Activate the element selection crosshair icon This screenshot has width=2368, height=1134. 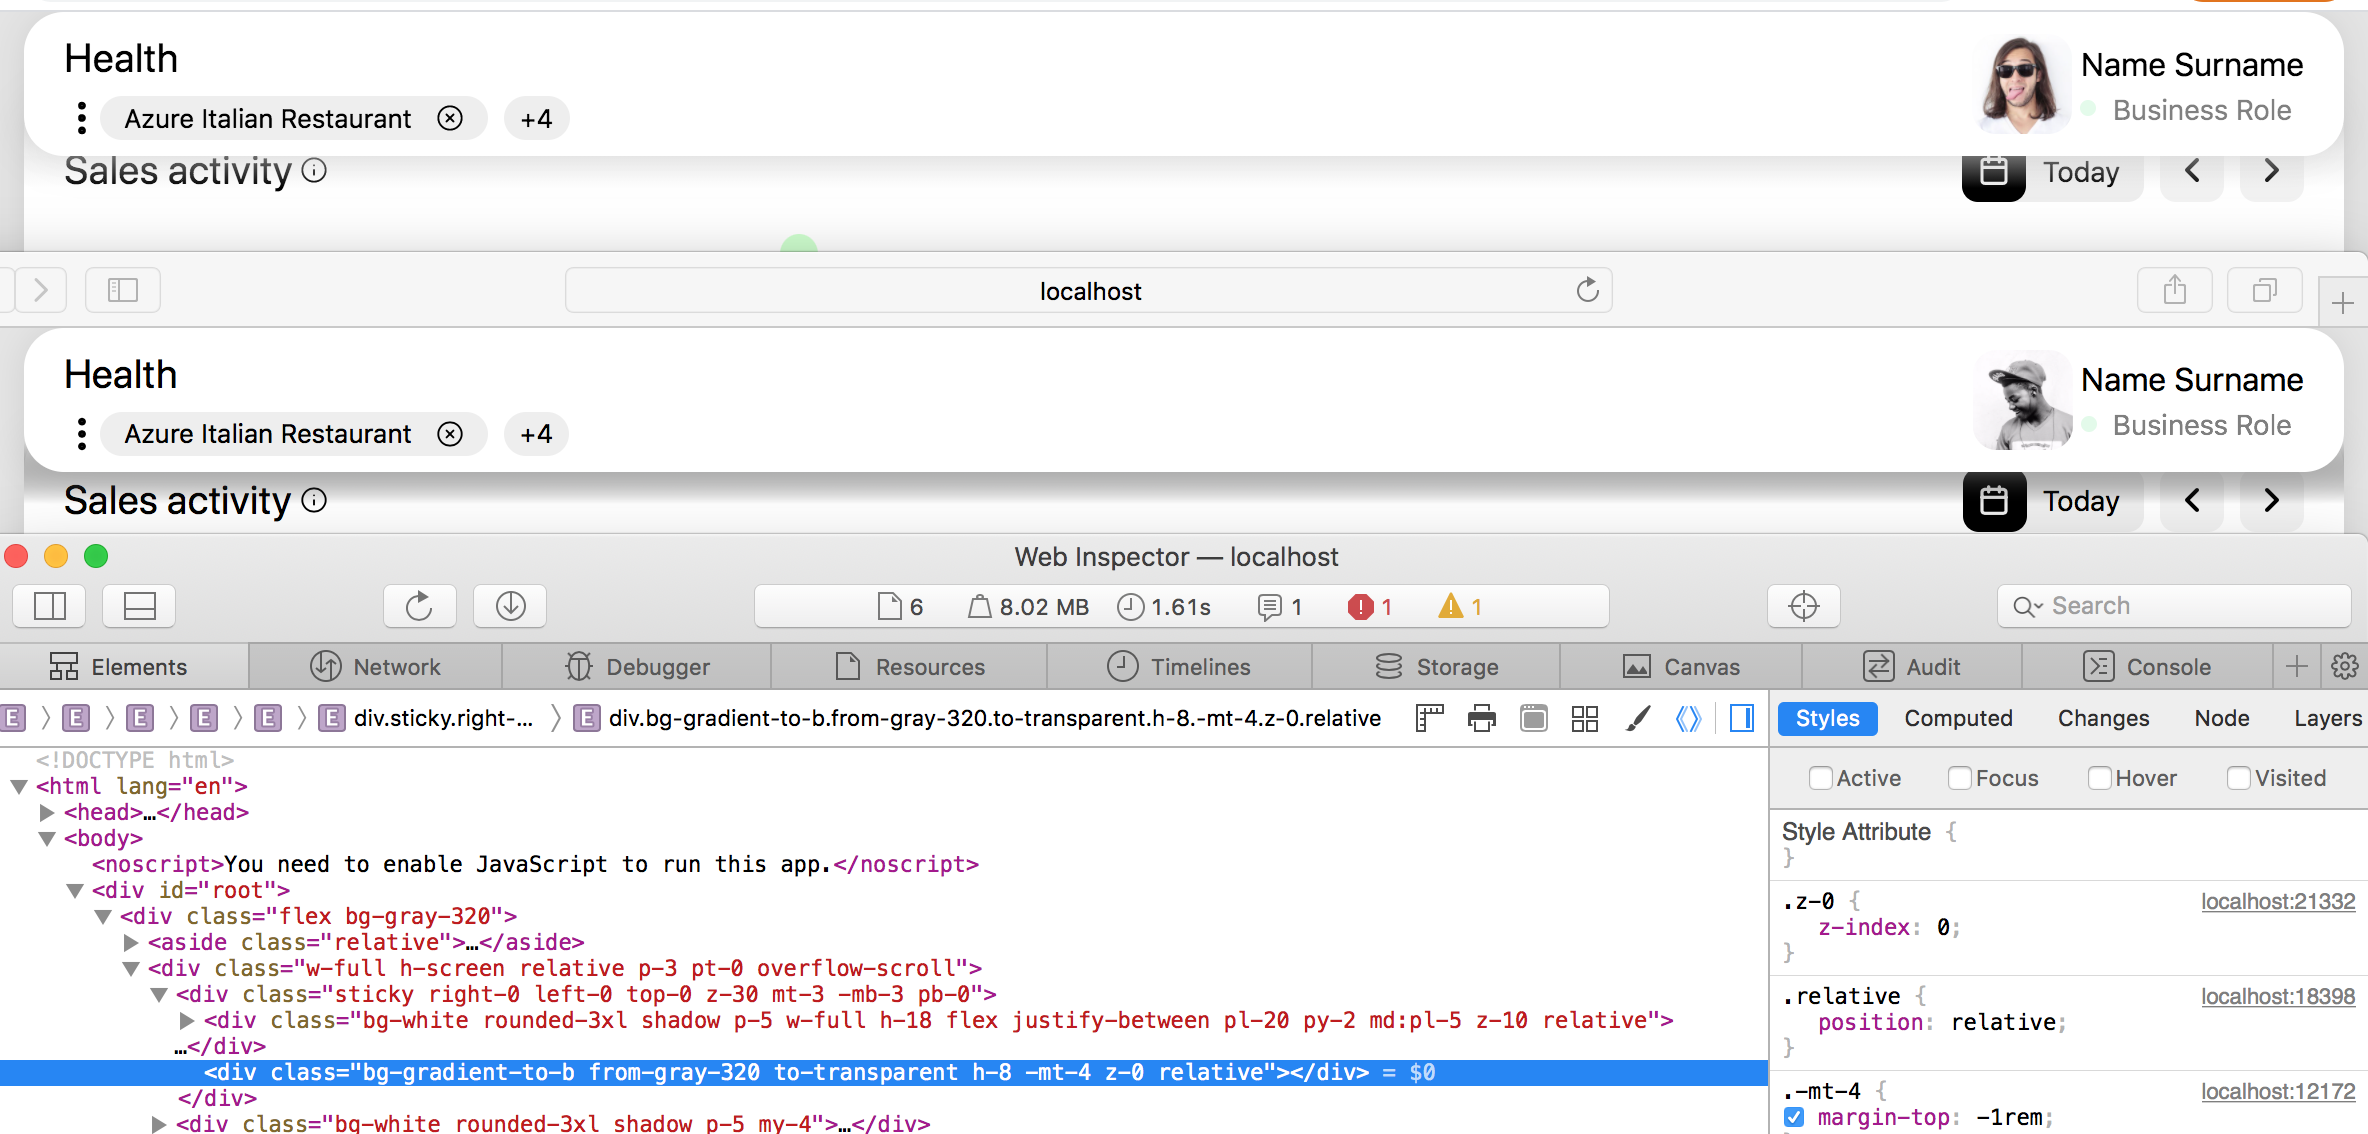click(1803, 606)
